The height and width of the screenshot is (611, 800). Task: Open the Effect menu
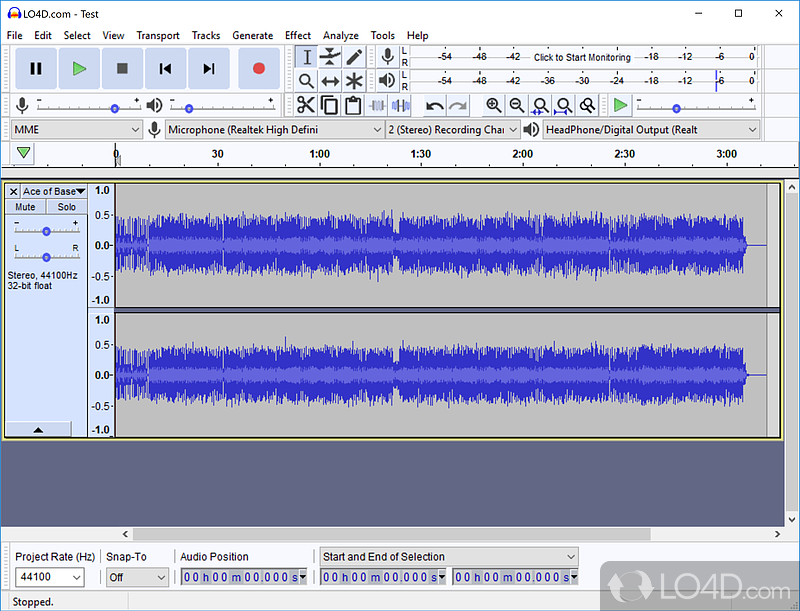pyautogui.click(x=298, y=35)
